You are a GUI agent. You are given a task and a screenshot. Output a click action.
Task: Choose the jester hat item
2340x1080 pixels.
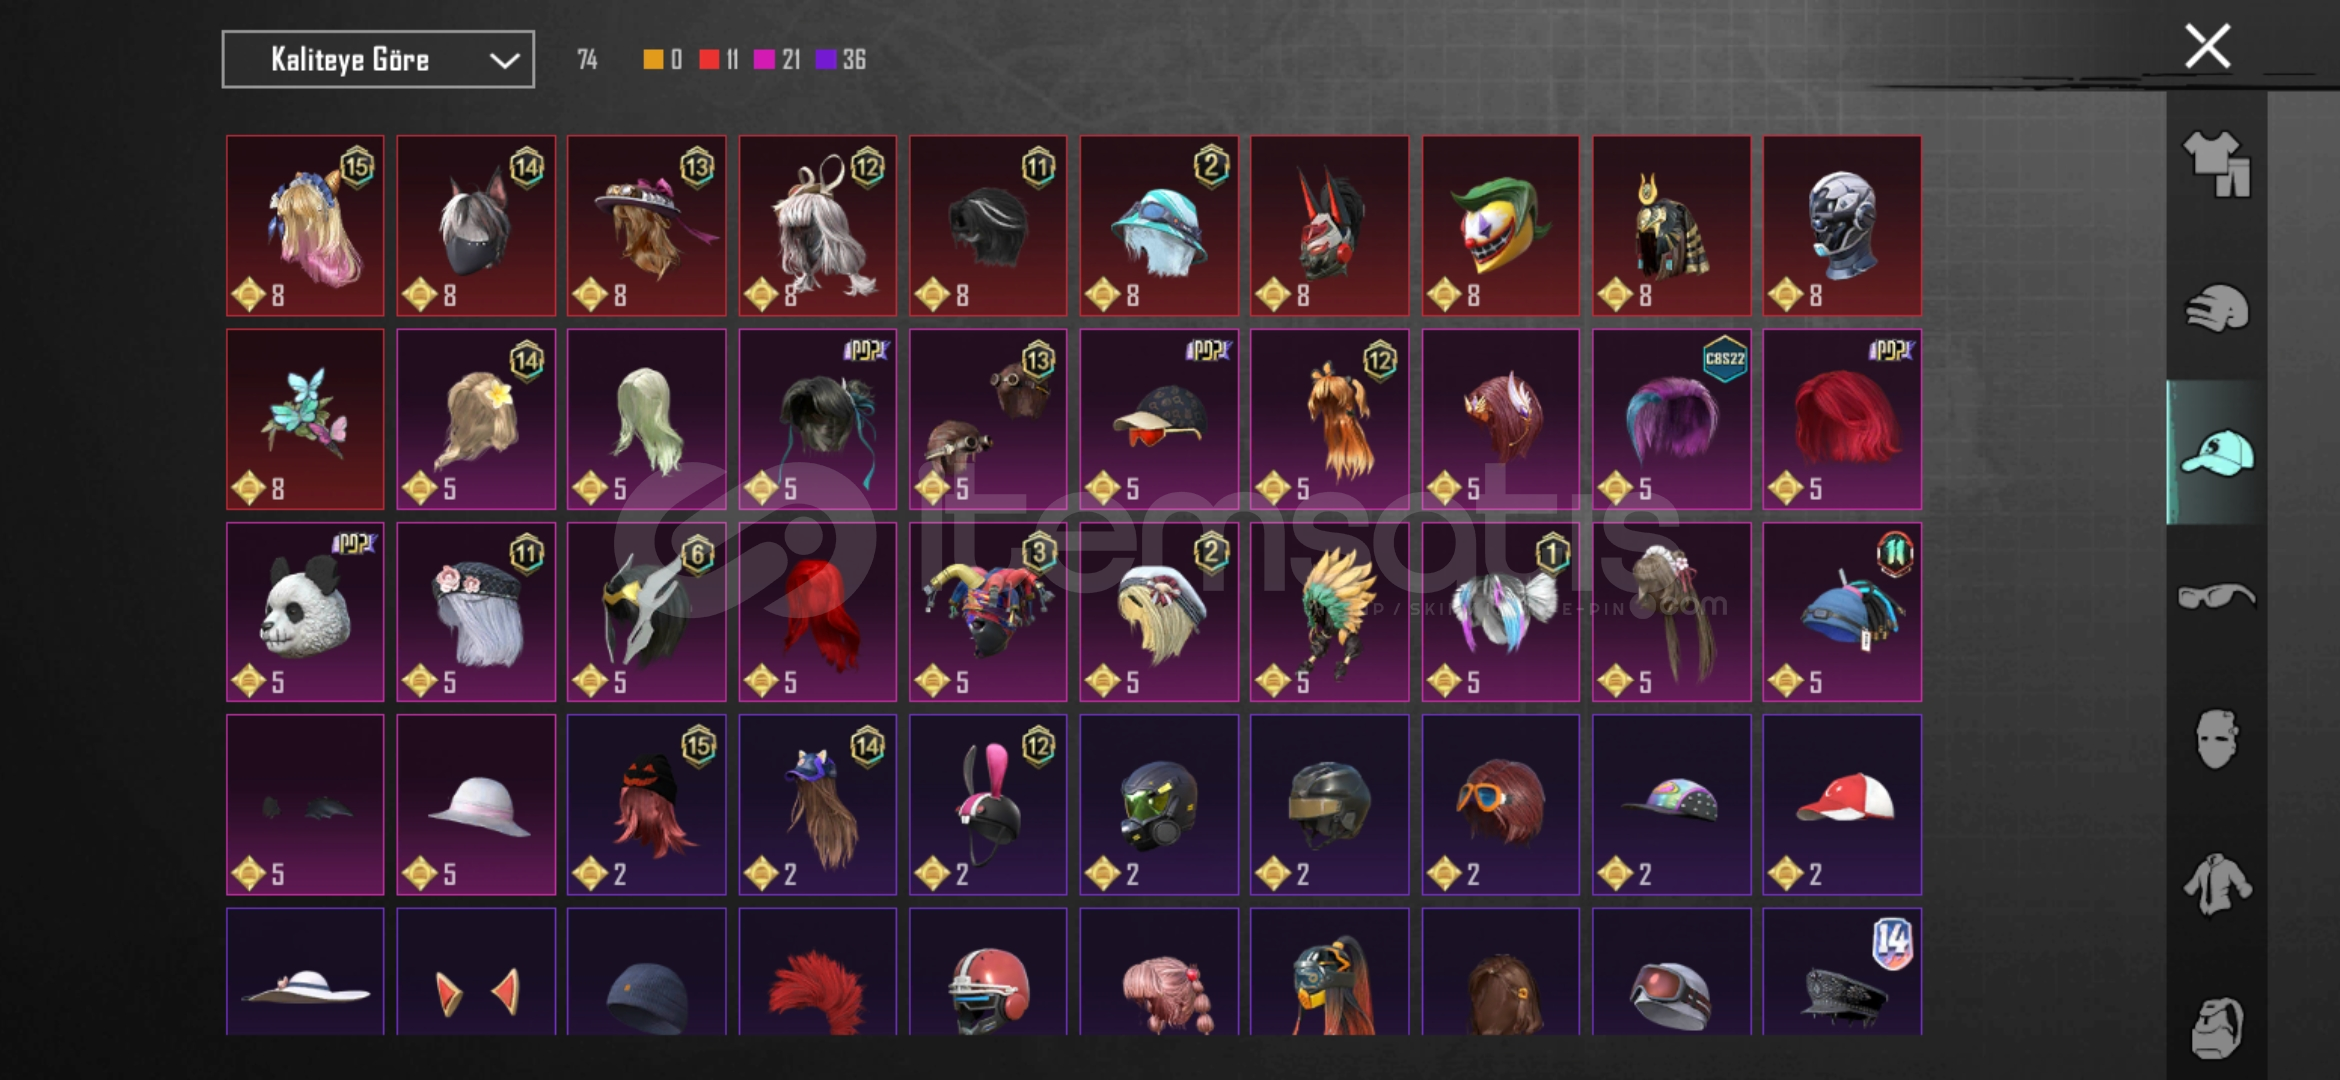click(988, 611)
